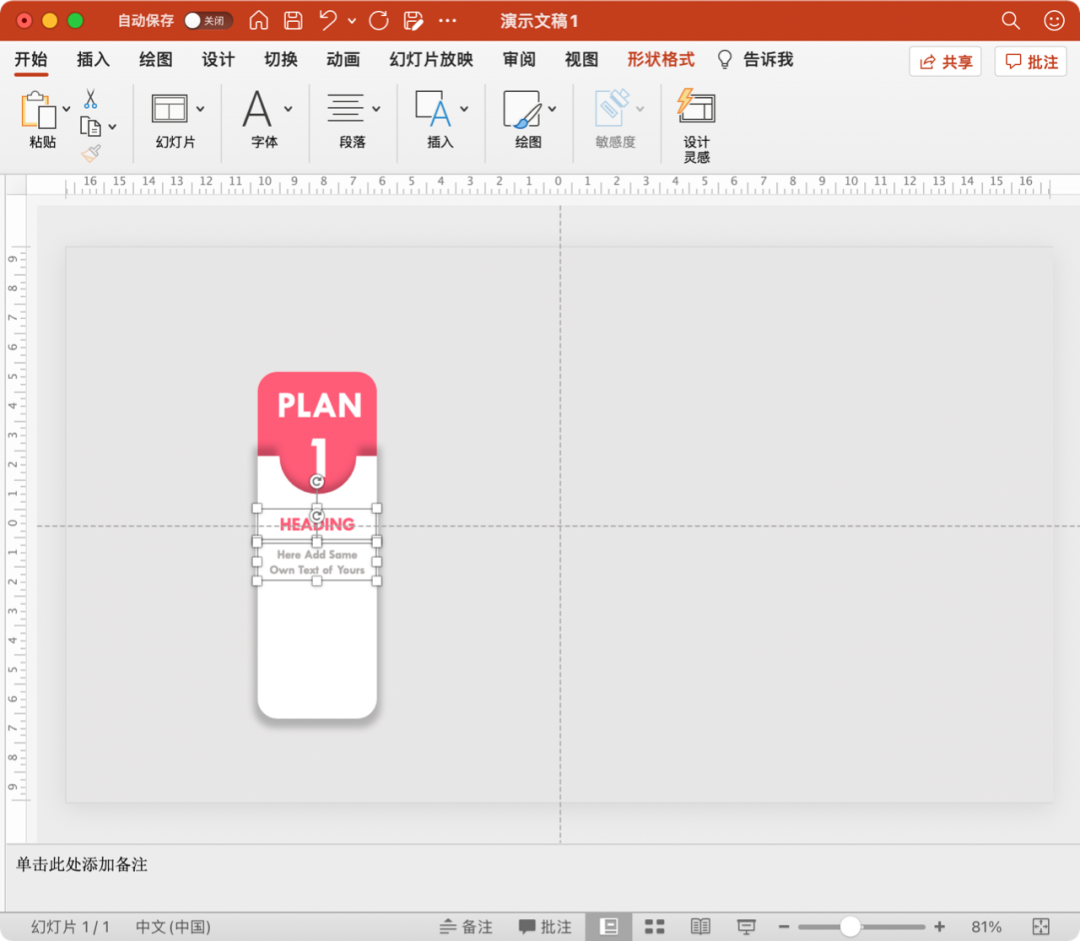Expand the 幻灯片 dropdown arrow
1080x941 pixels.
click(x=200, y=109)
